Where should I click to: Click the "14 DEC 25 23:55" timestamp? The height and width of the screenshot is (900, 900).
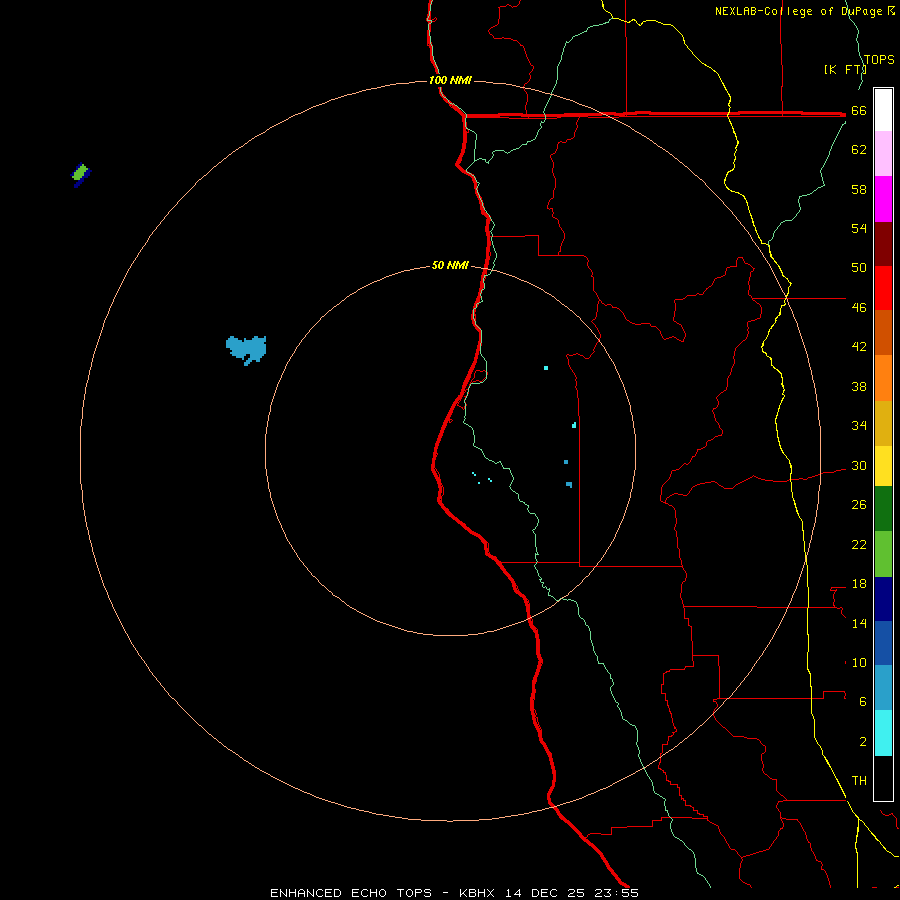572,893
